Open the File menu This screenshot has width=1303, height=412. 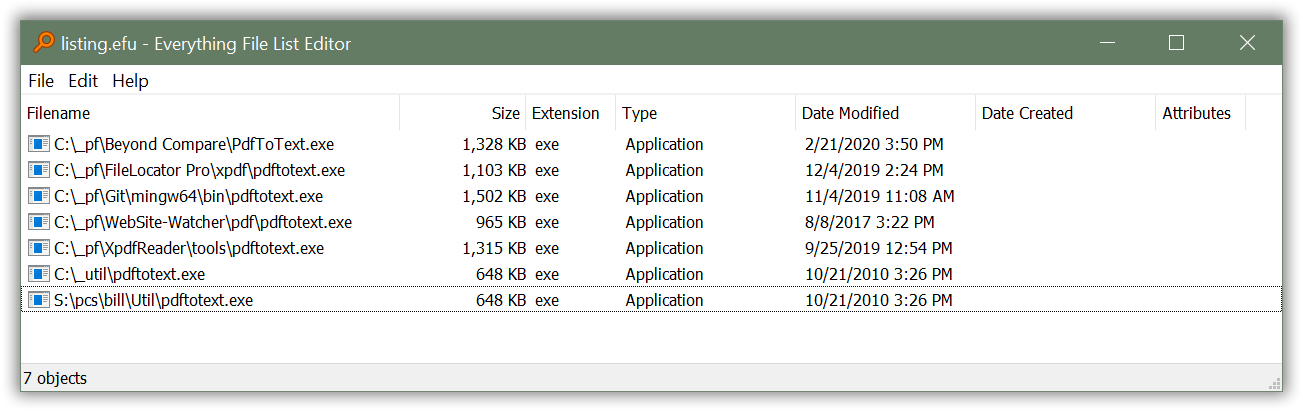click(41, 81)
